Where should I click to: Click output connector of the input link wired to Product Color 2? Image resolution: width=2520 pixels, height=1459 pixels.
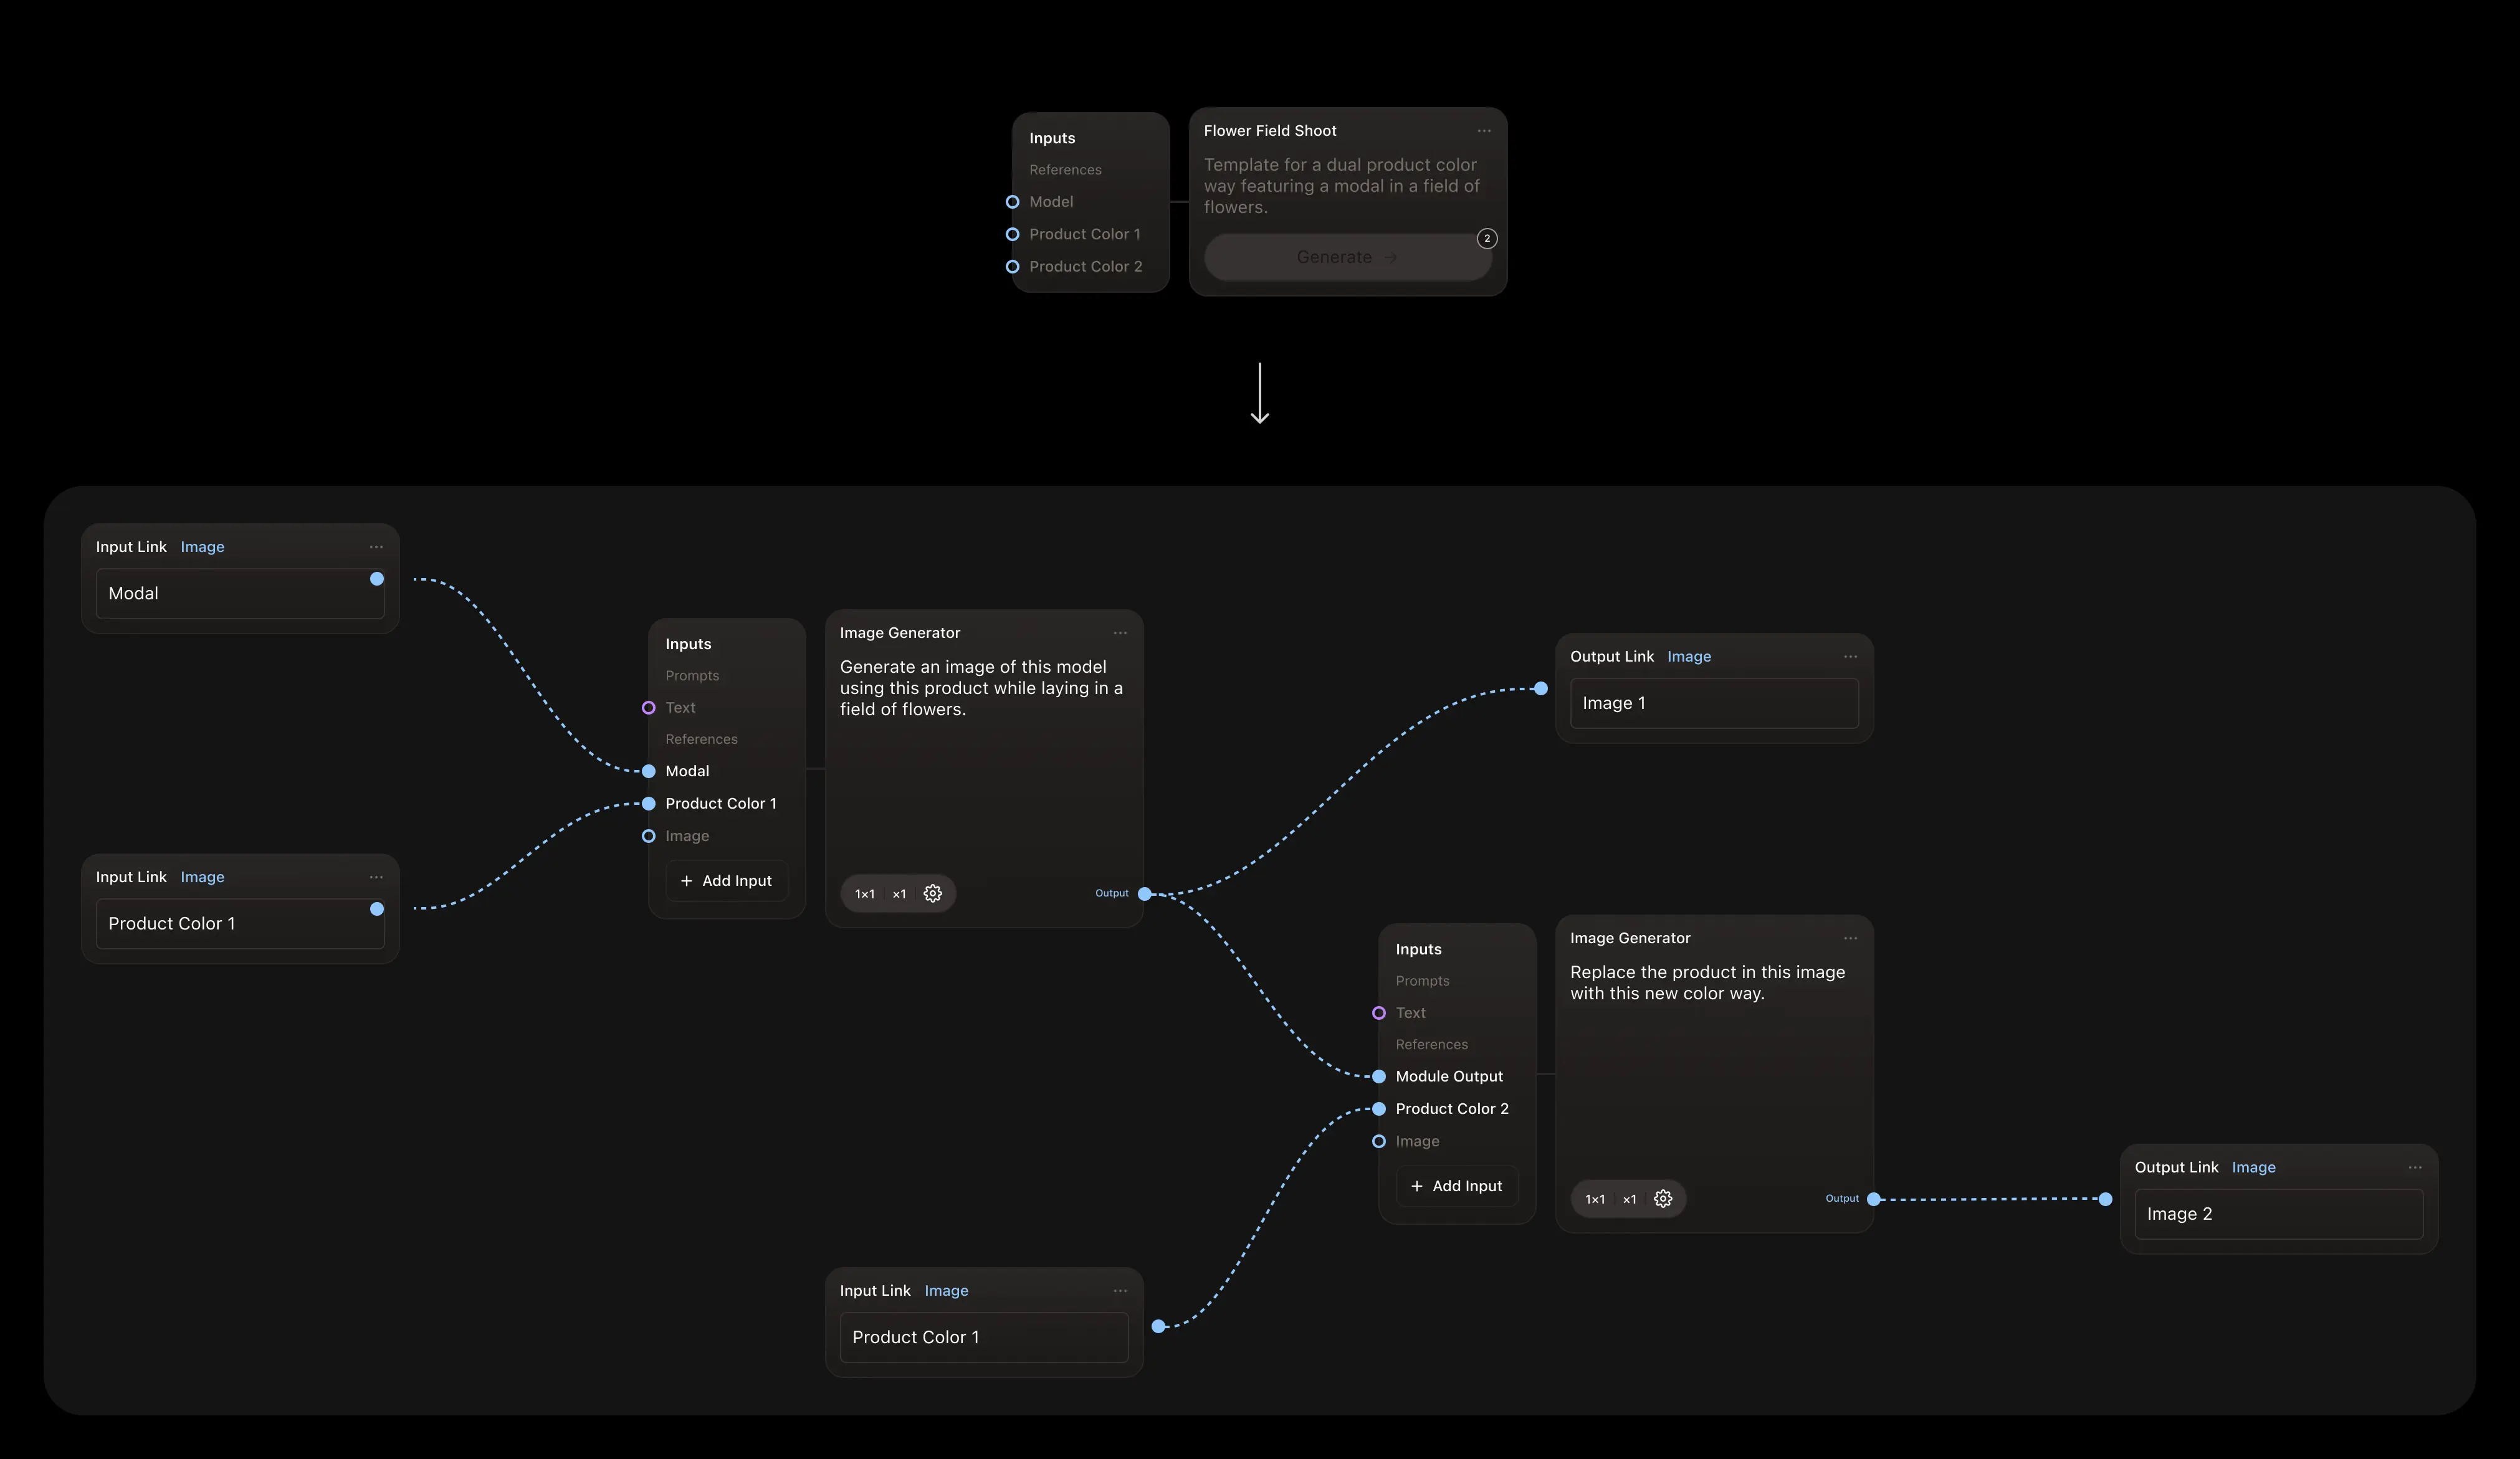[1158, 1327]
